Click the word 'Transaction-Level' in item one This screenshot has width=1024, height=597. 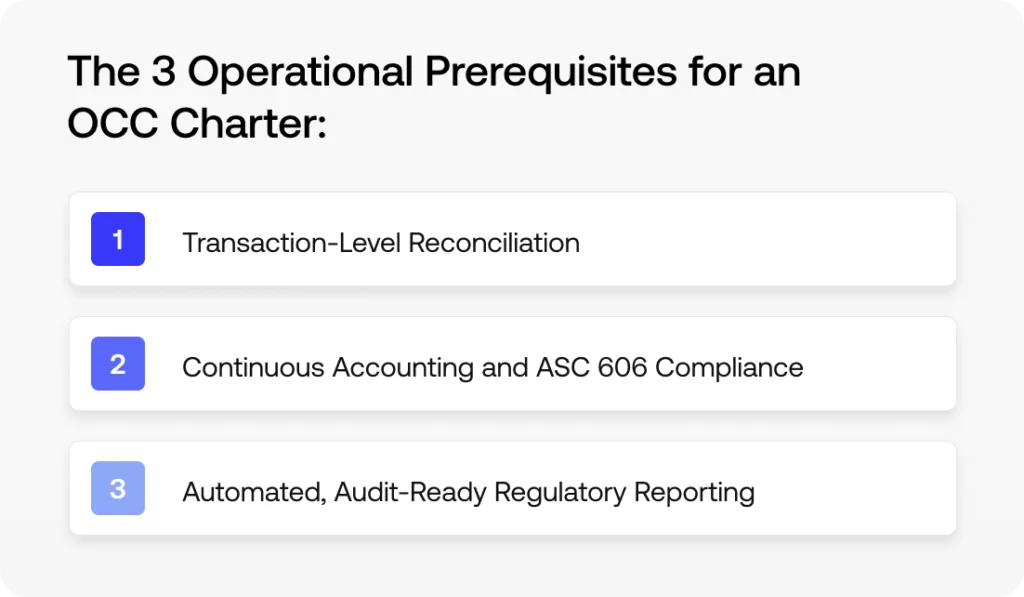pyautogui.click(x=292, y=243)
